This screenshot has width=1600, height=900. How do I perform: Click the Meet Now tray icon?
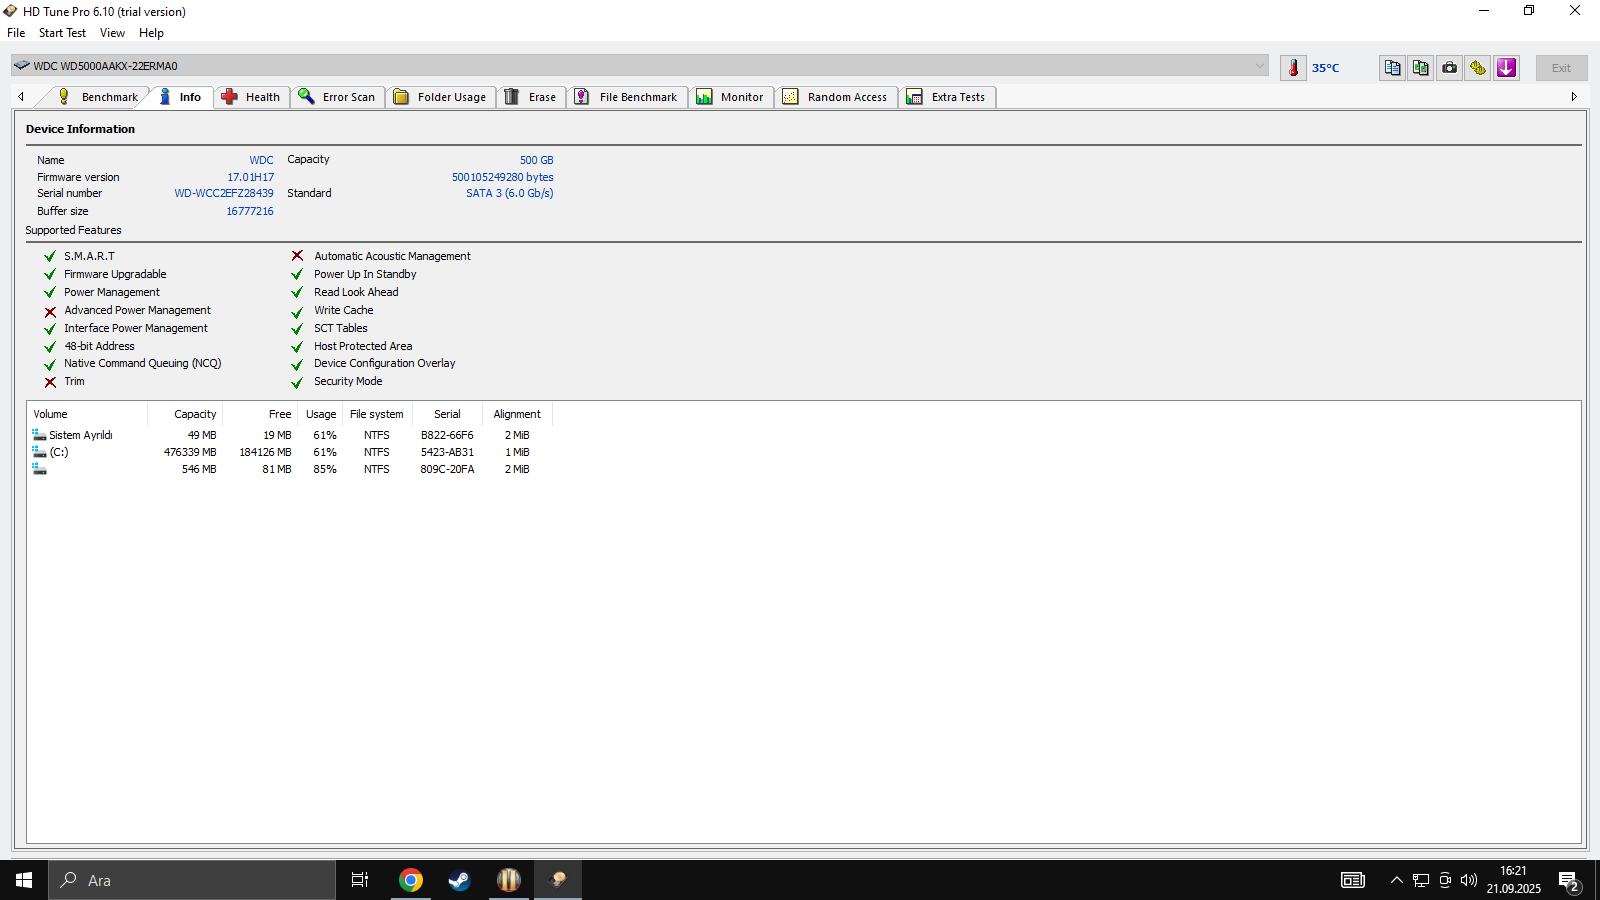pyautogui.click(x=1445, y=880)
